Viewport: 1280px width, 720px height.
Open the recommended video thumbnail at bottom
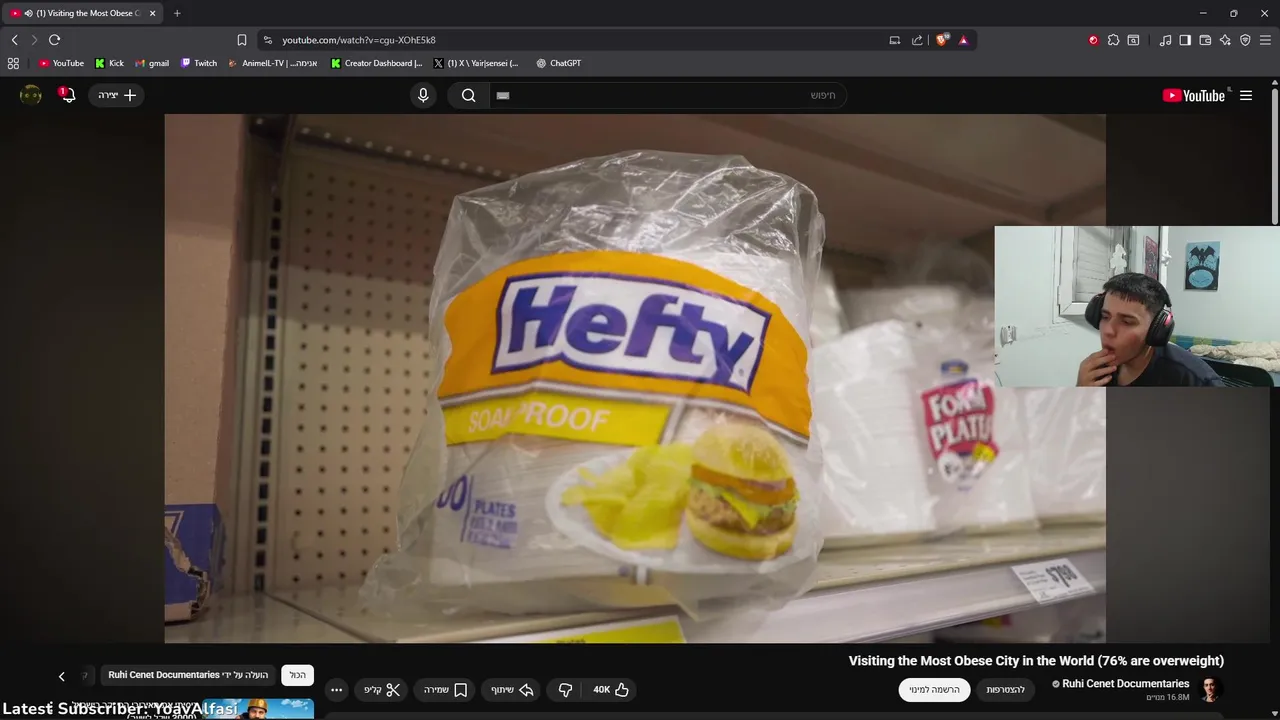[x=258, y=709]
